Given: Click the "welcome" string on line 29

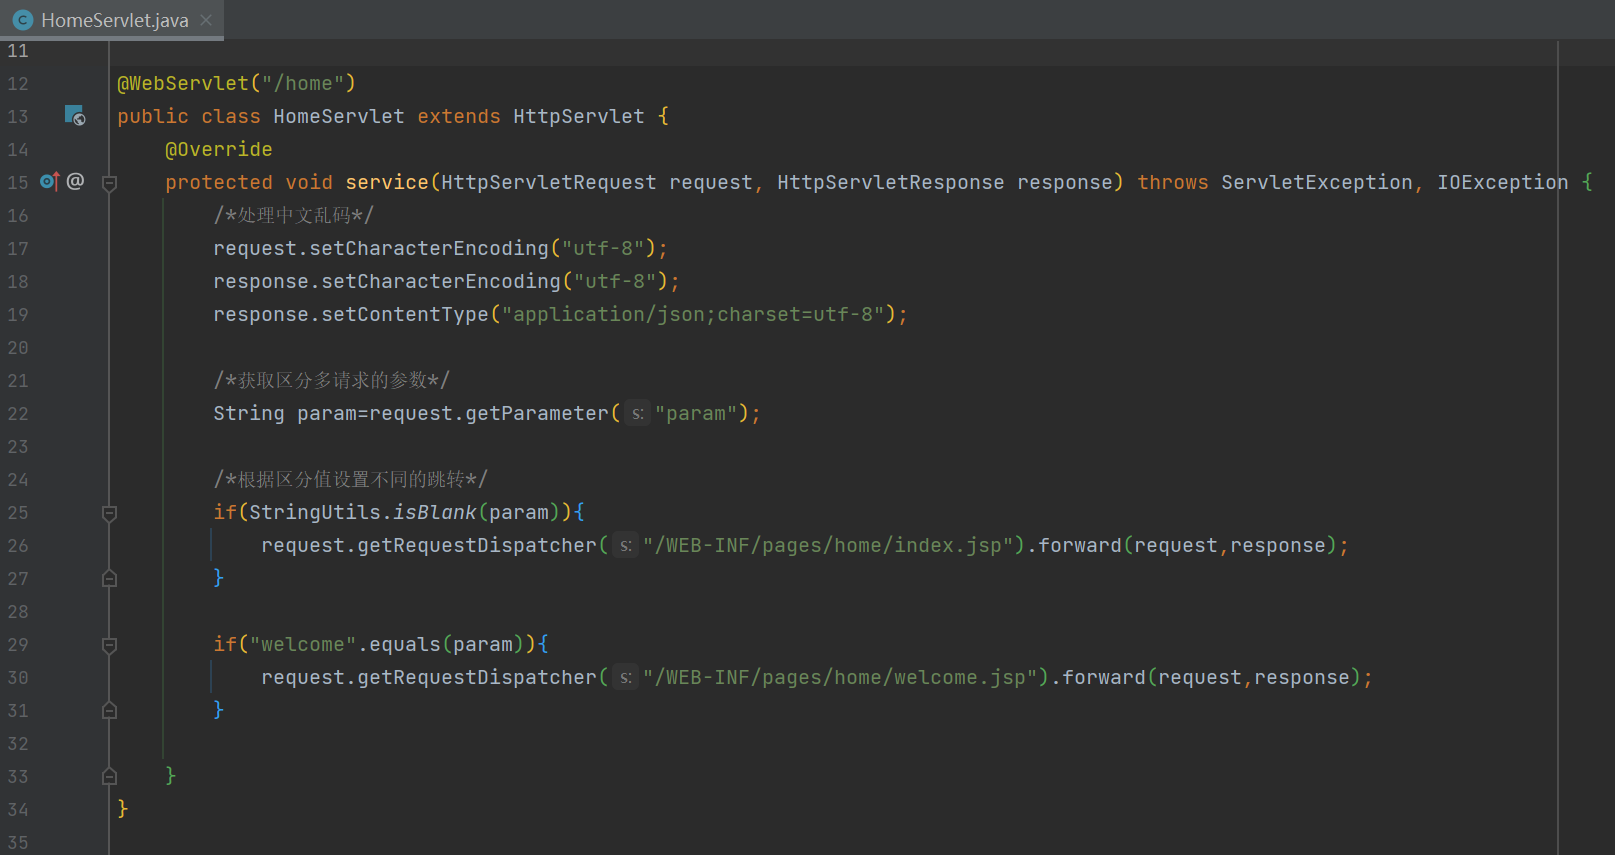Looking at the screenshot, I should click(303, 644).
